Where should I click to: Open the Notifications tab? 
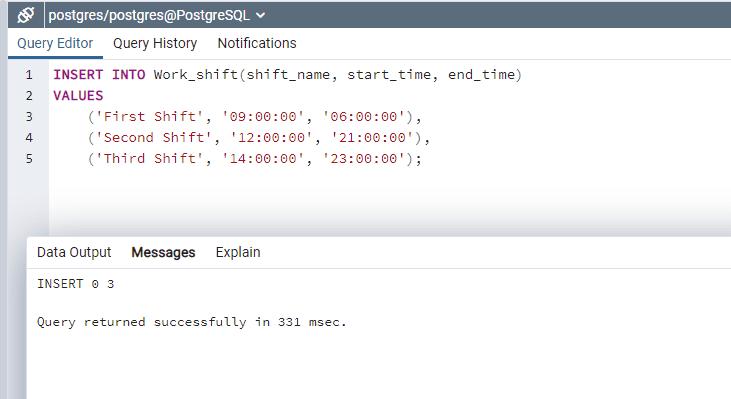[257, 43]
